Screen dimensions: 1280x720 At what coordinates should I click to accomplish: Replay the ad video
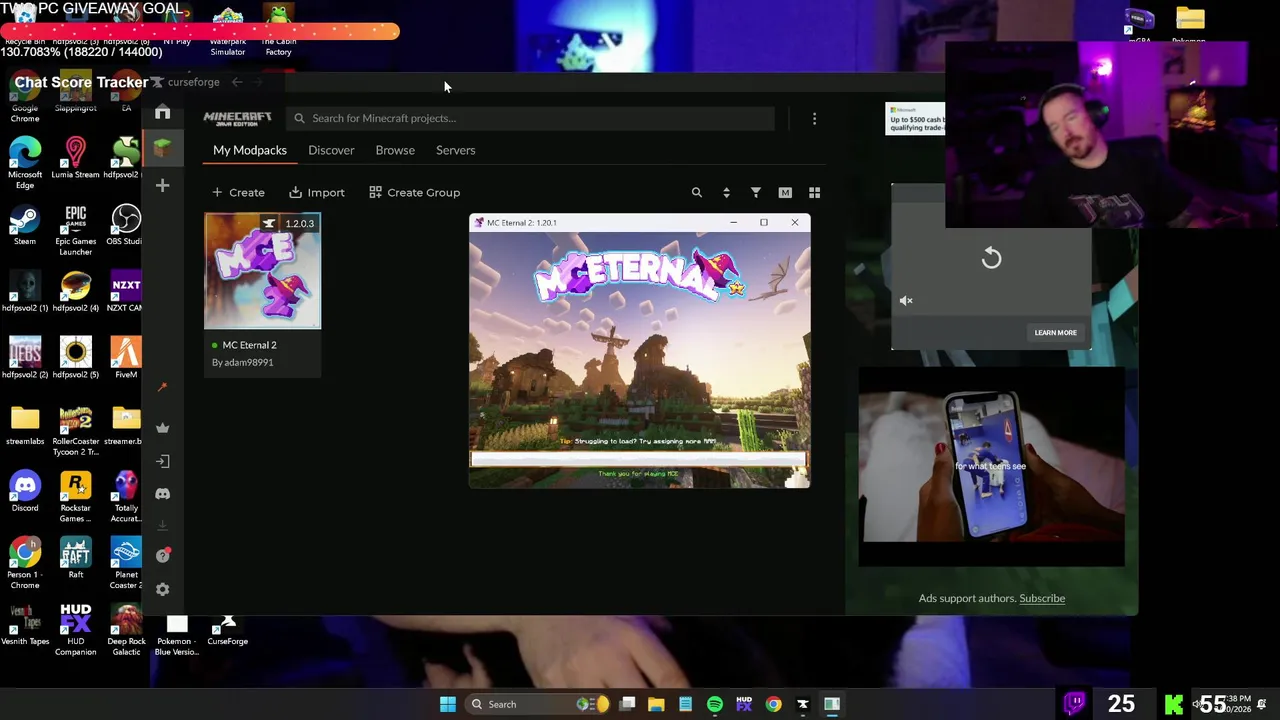coord(991,259)
